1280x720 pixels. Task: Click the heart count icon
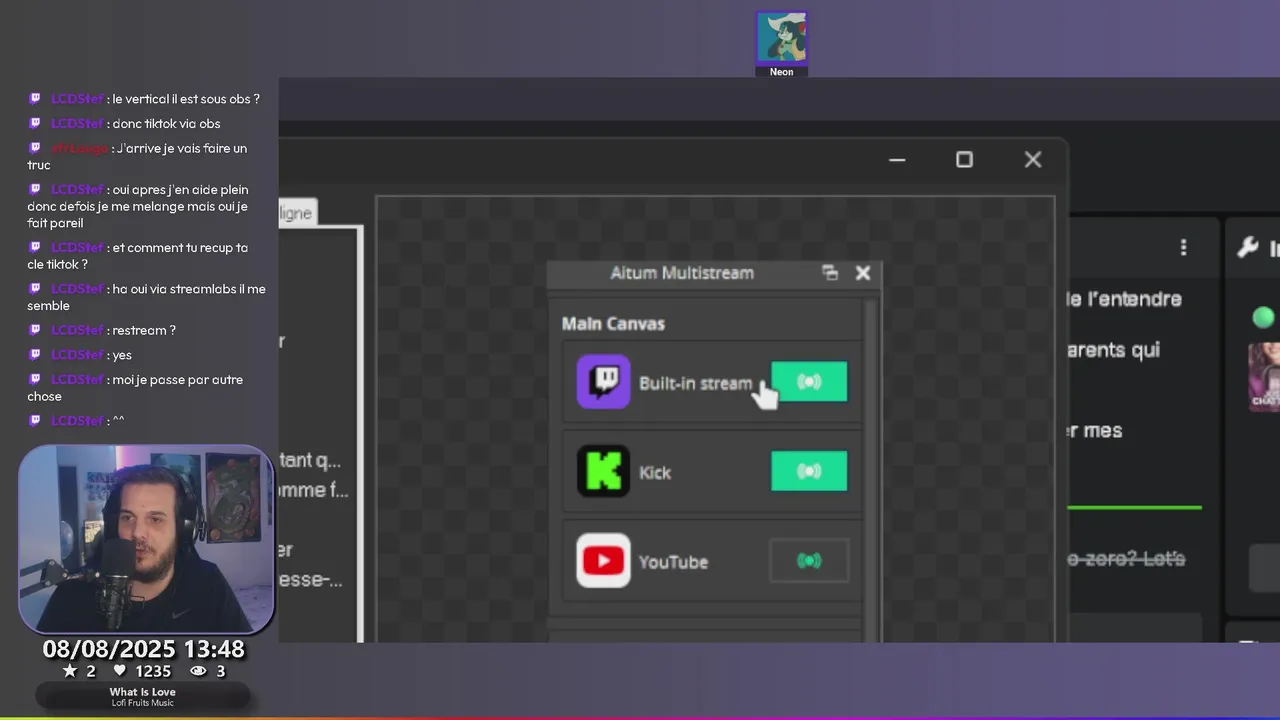tap(119, 671)
